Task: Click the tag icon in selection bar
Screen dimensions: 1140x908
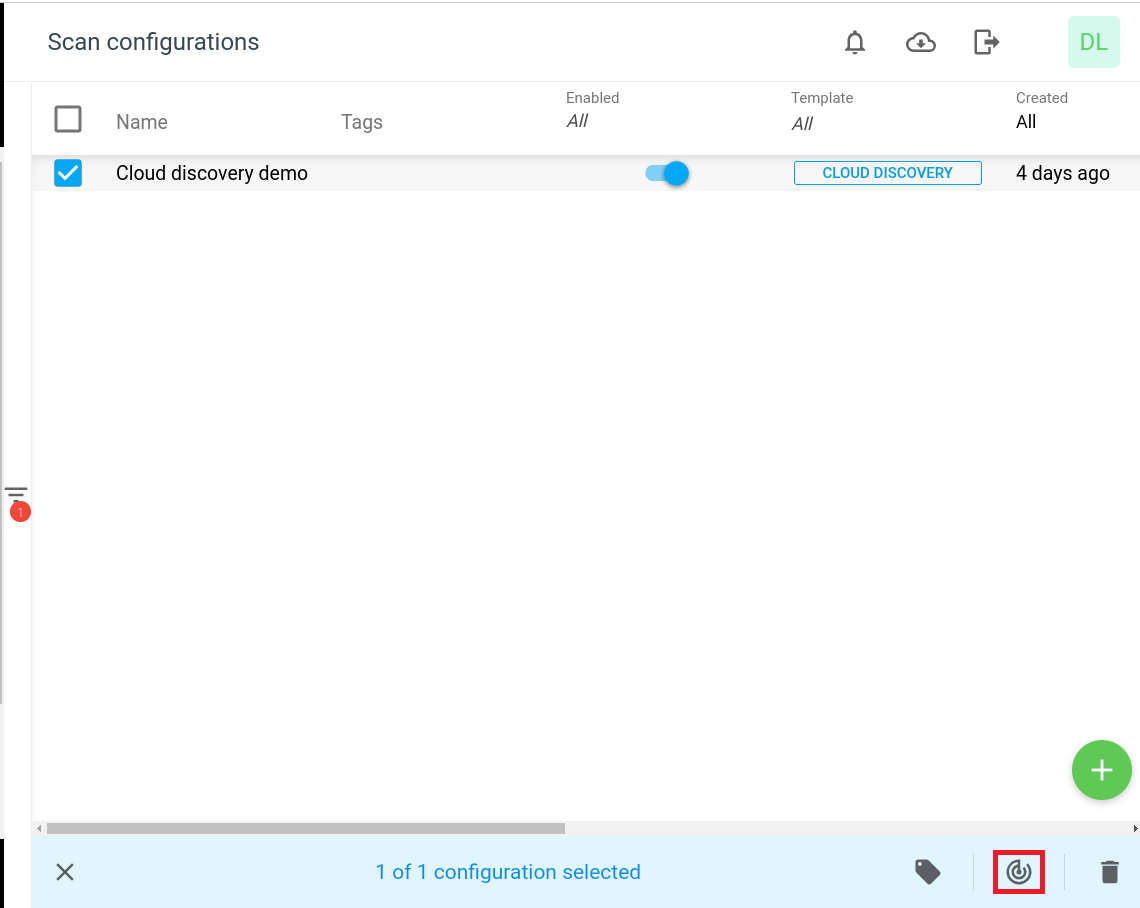Action: 928,872
